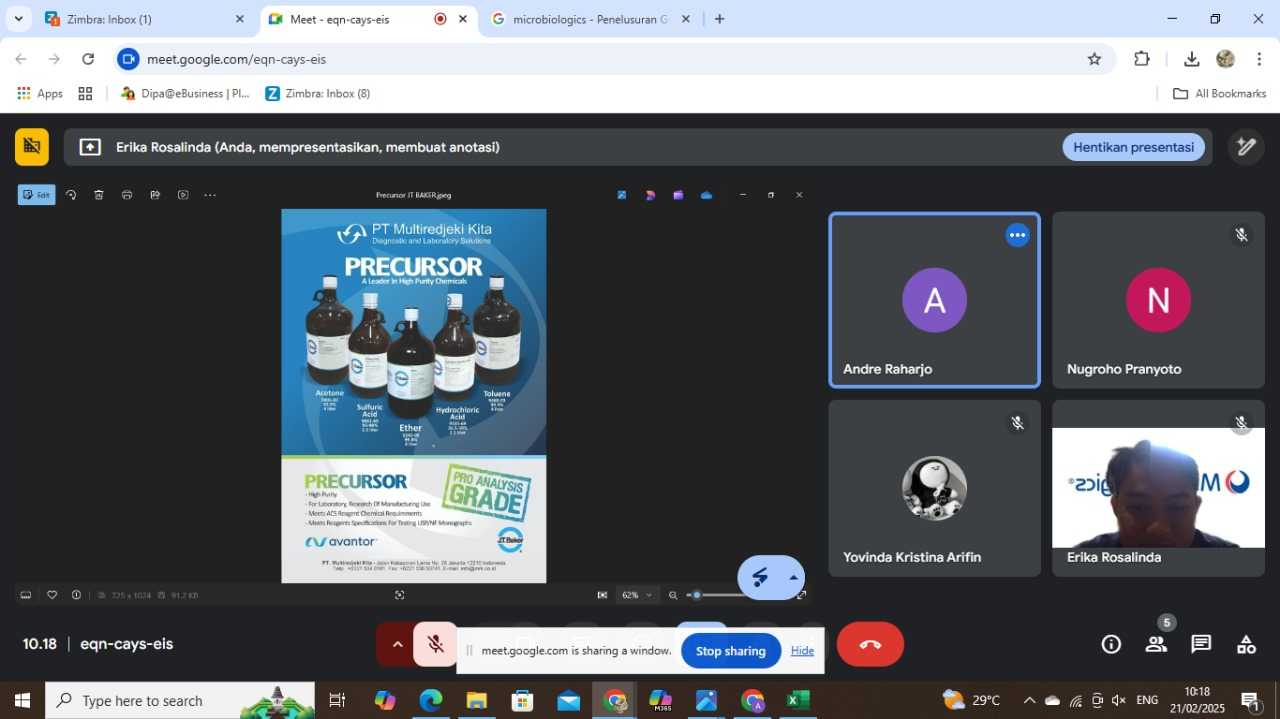Open the photo viewer's three-dot more menu
Viewport: 1280px width, 719px height.
(x=210, y=195)
